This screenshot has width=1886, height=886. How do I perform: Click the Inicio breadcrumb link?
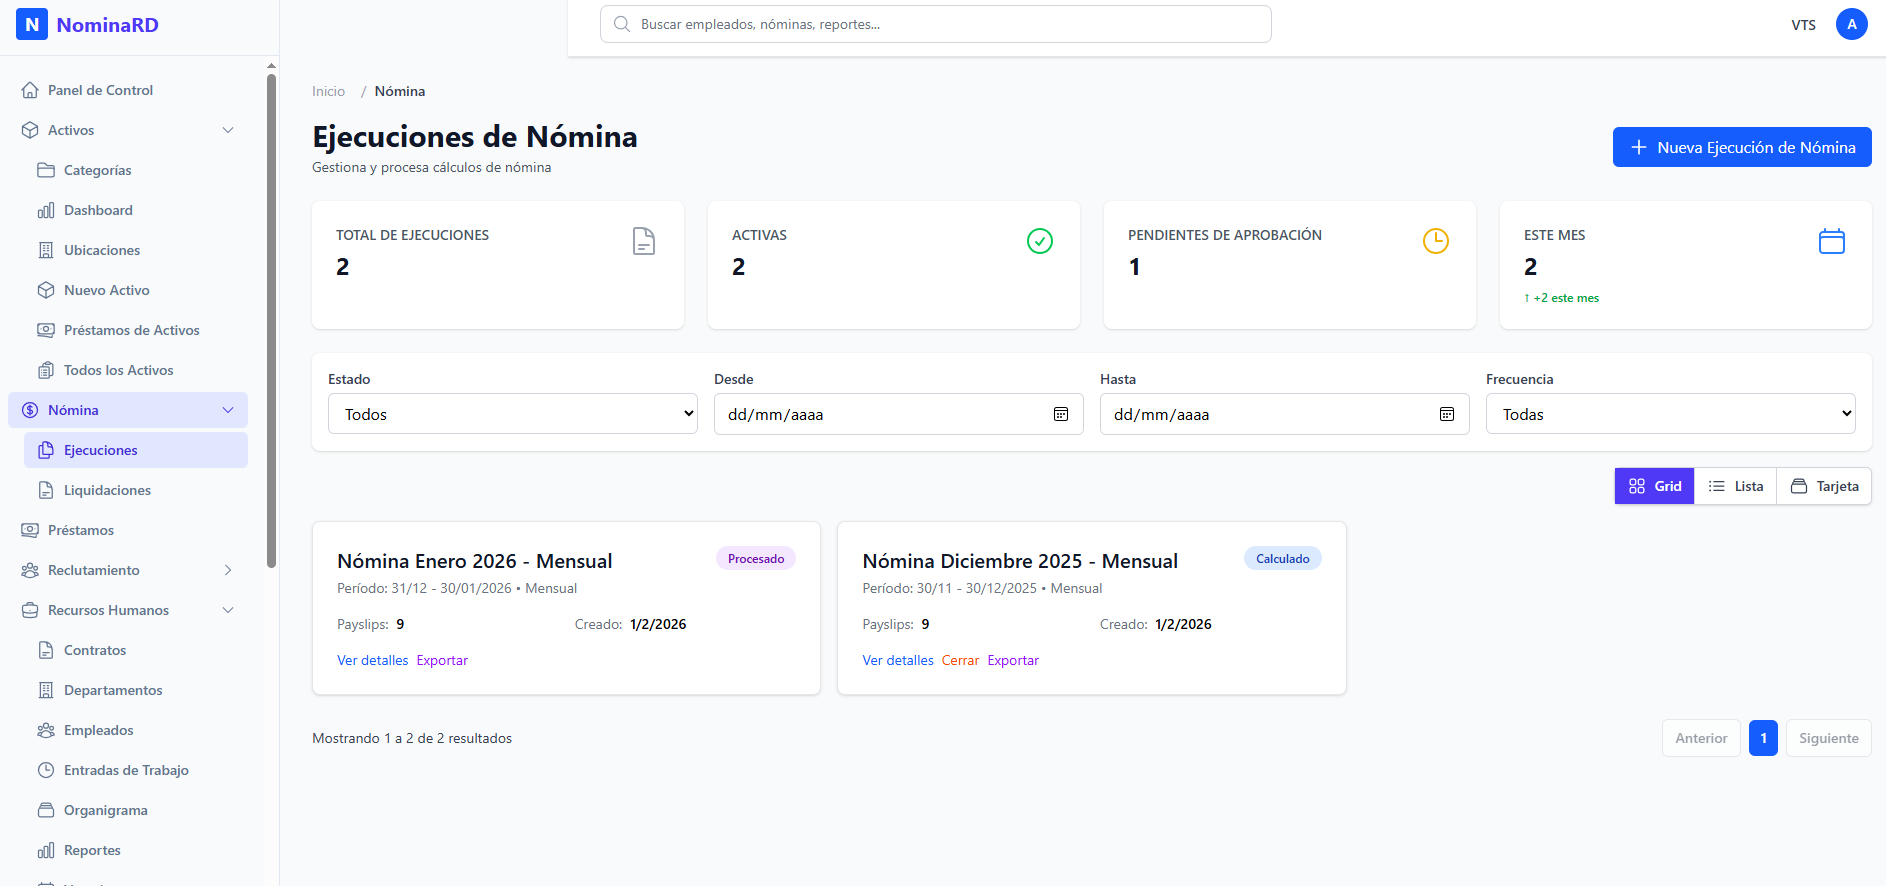coord(328,91)
